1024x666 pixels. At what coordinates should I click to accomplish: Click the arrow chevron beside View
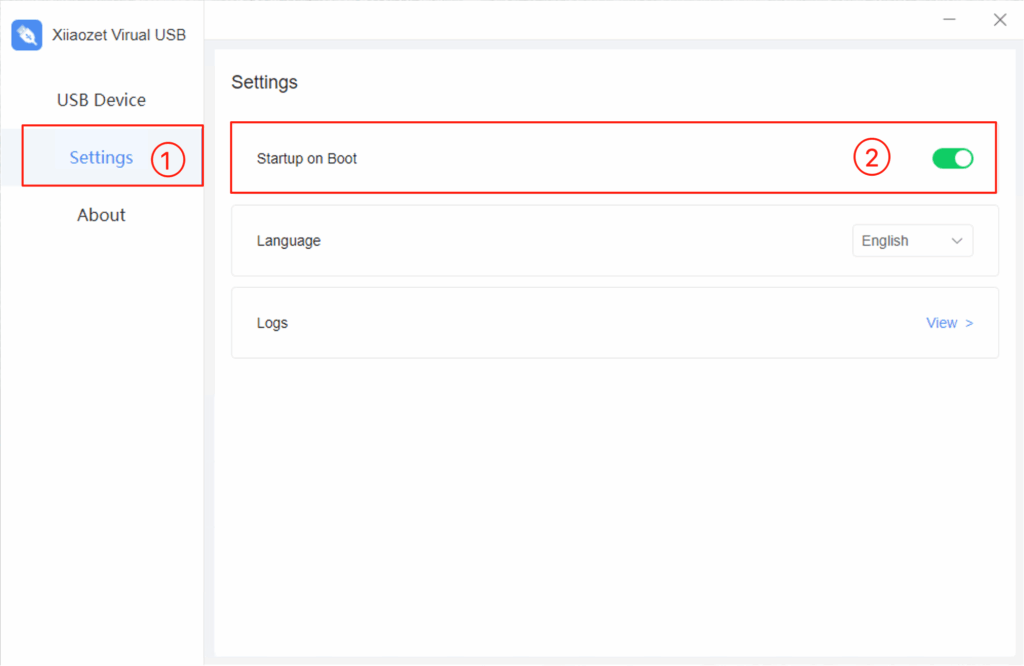[969, 323]
